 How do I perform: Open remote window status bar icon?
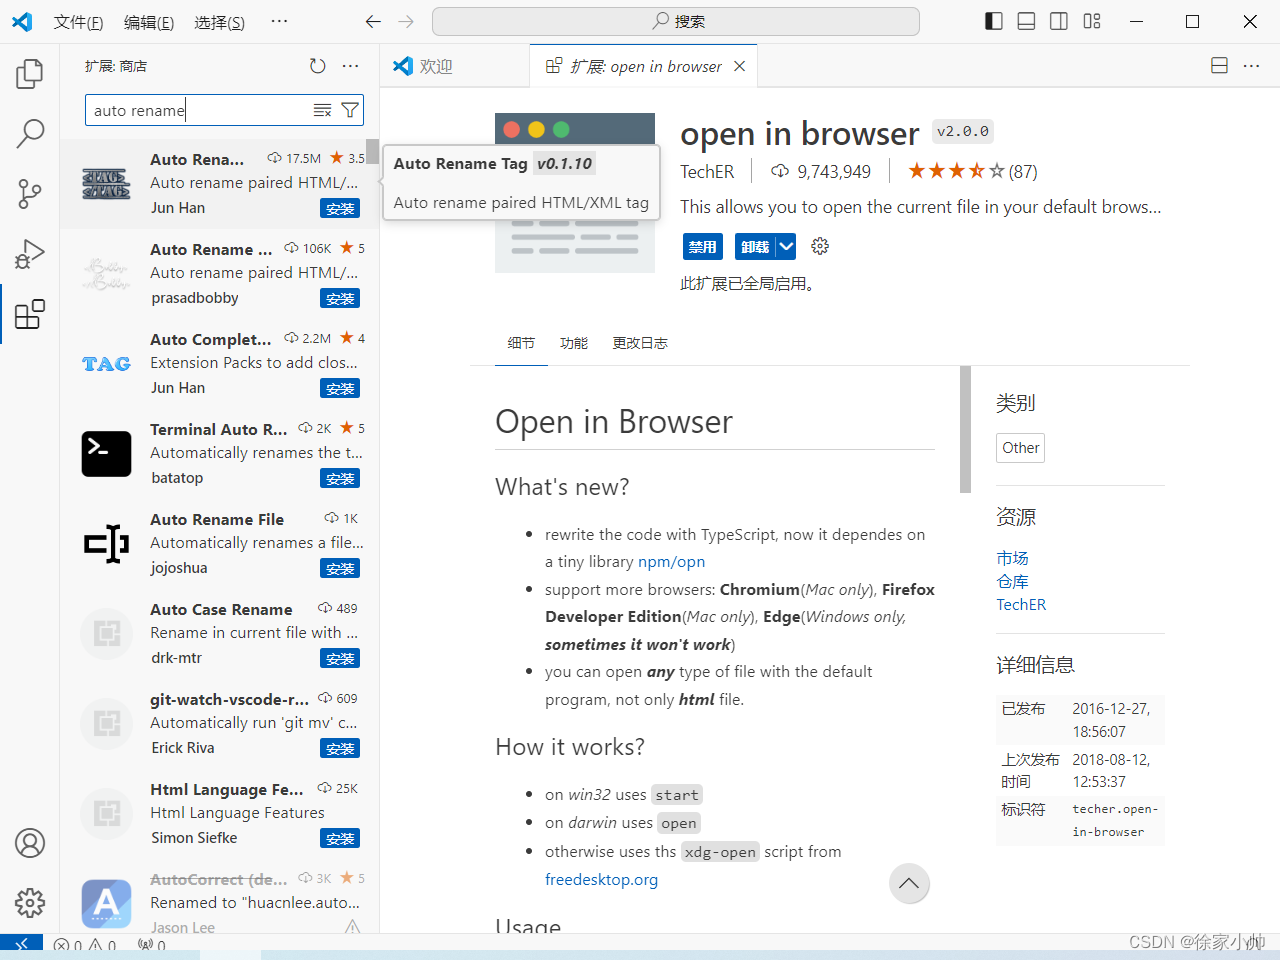pyautogui.click(x=21, y=944)
